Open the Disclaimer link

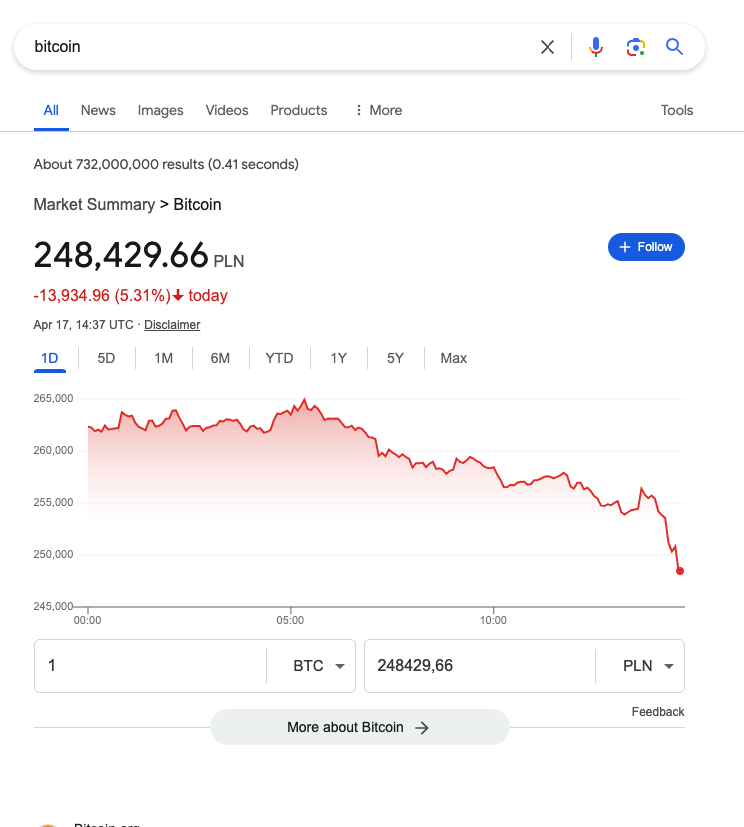[172, 325]
